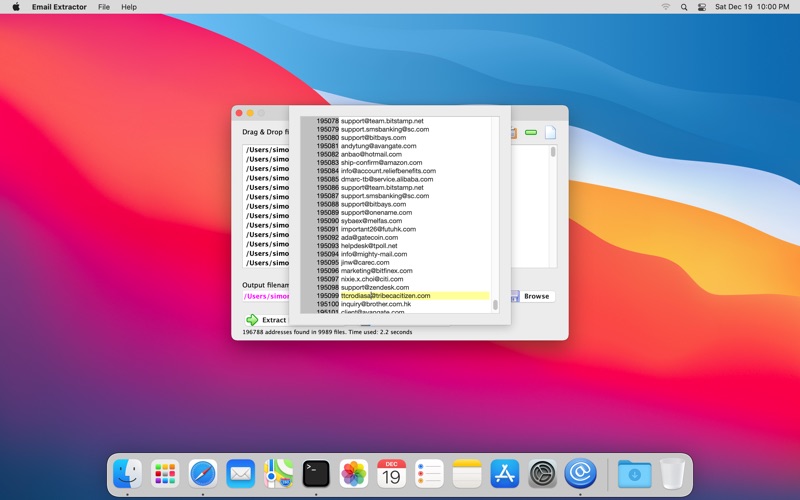The width and height of the screenshot is (800, 500).
Task: Launch Safari from the Dock
Action: pyautogui.click(x=203, y=473)
